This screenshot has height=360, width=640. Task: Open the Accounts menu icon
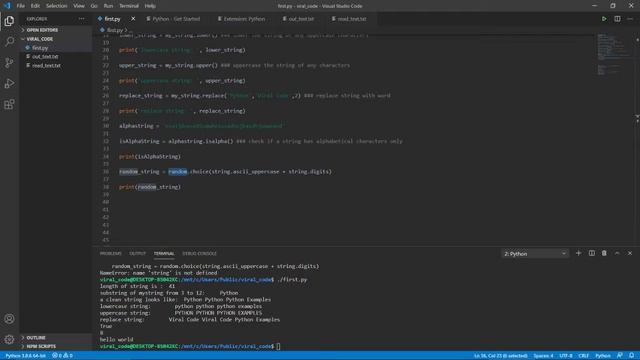pyautogui.click(x=9, y=319)
